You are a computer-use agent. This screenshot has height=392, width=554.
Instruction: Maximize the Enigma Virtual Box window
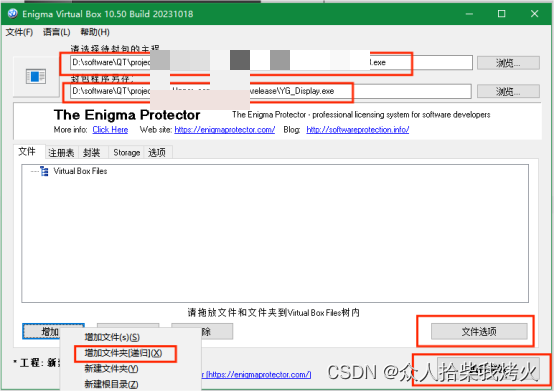click(x=501, y=14)
